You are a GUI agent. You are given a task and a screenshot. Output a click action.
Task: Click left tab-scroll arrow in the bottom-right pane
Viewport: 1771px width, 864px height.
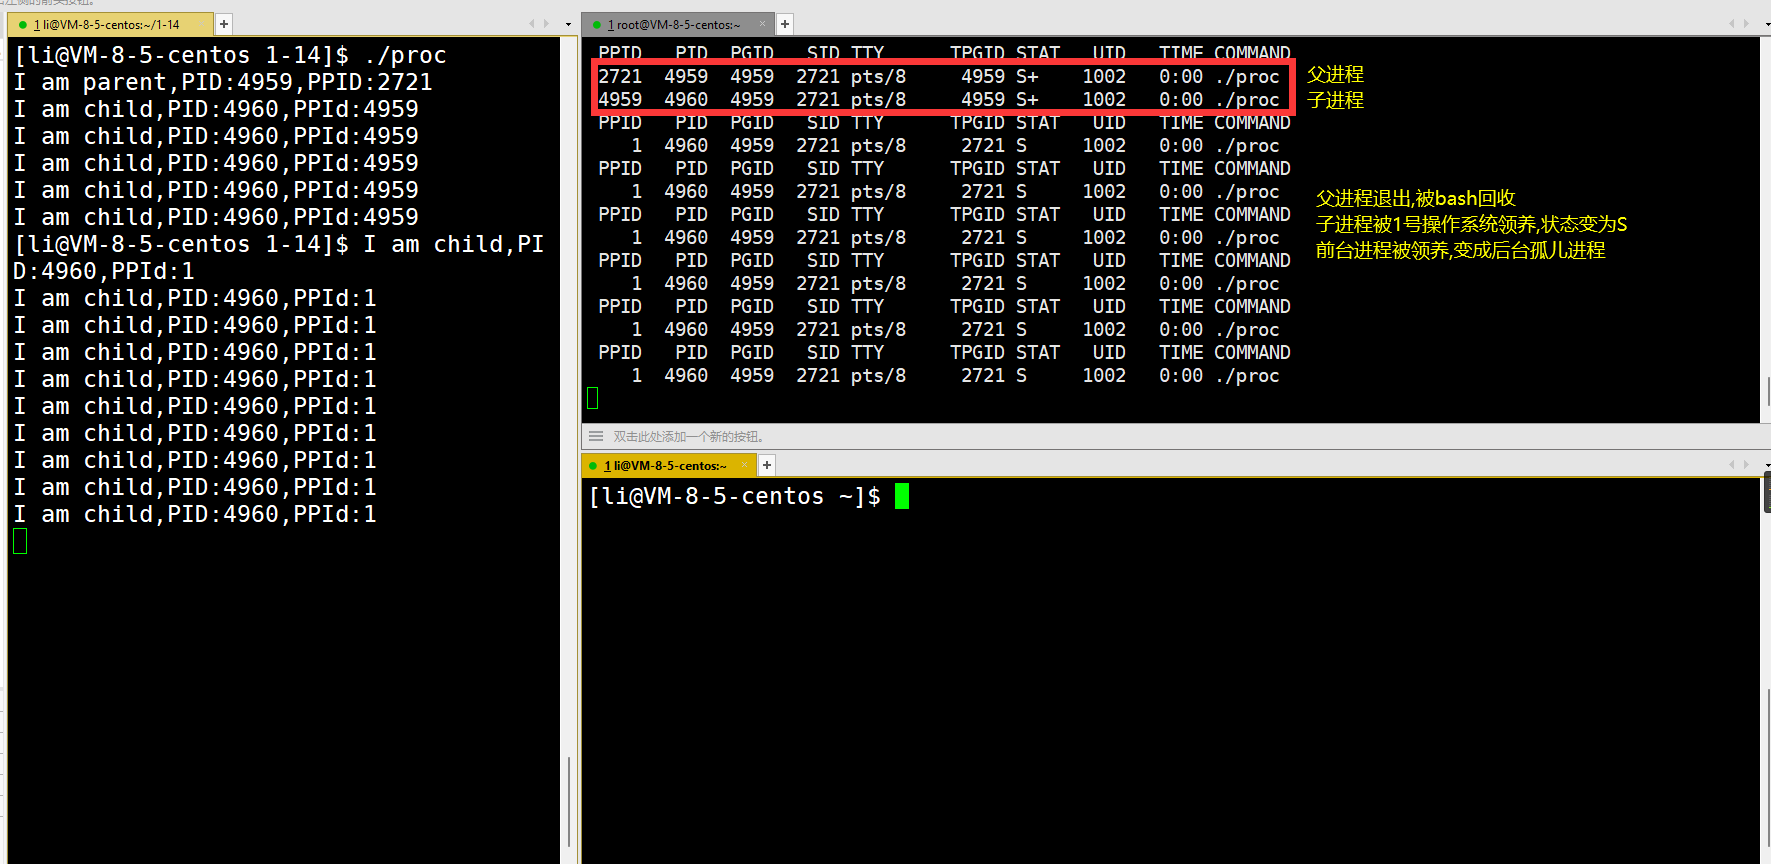(x=1733, y=465)
